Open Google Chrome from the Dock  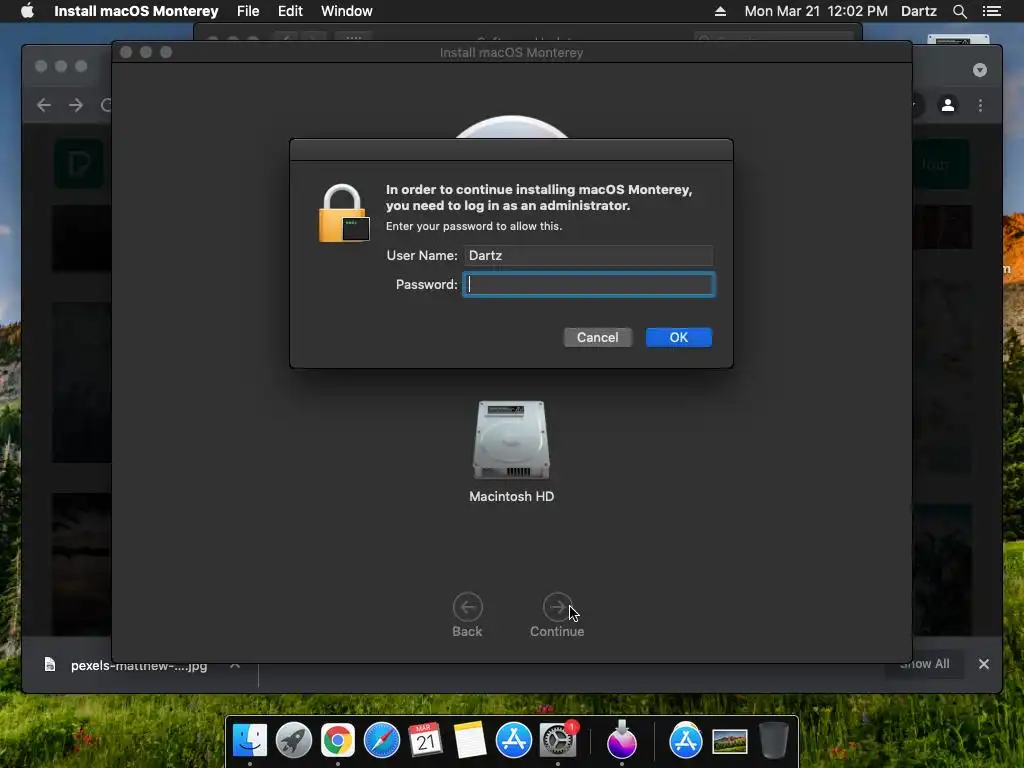tap(338, 741)
